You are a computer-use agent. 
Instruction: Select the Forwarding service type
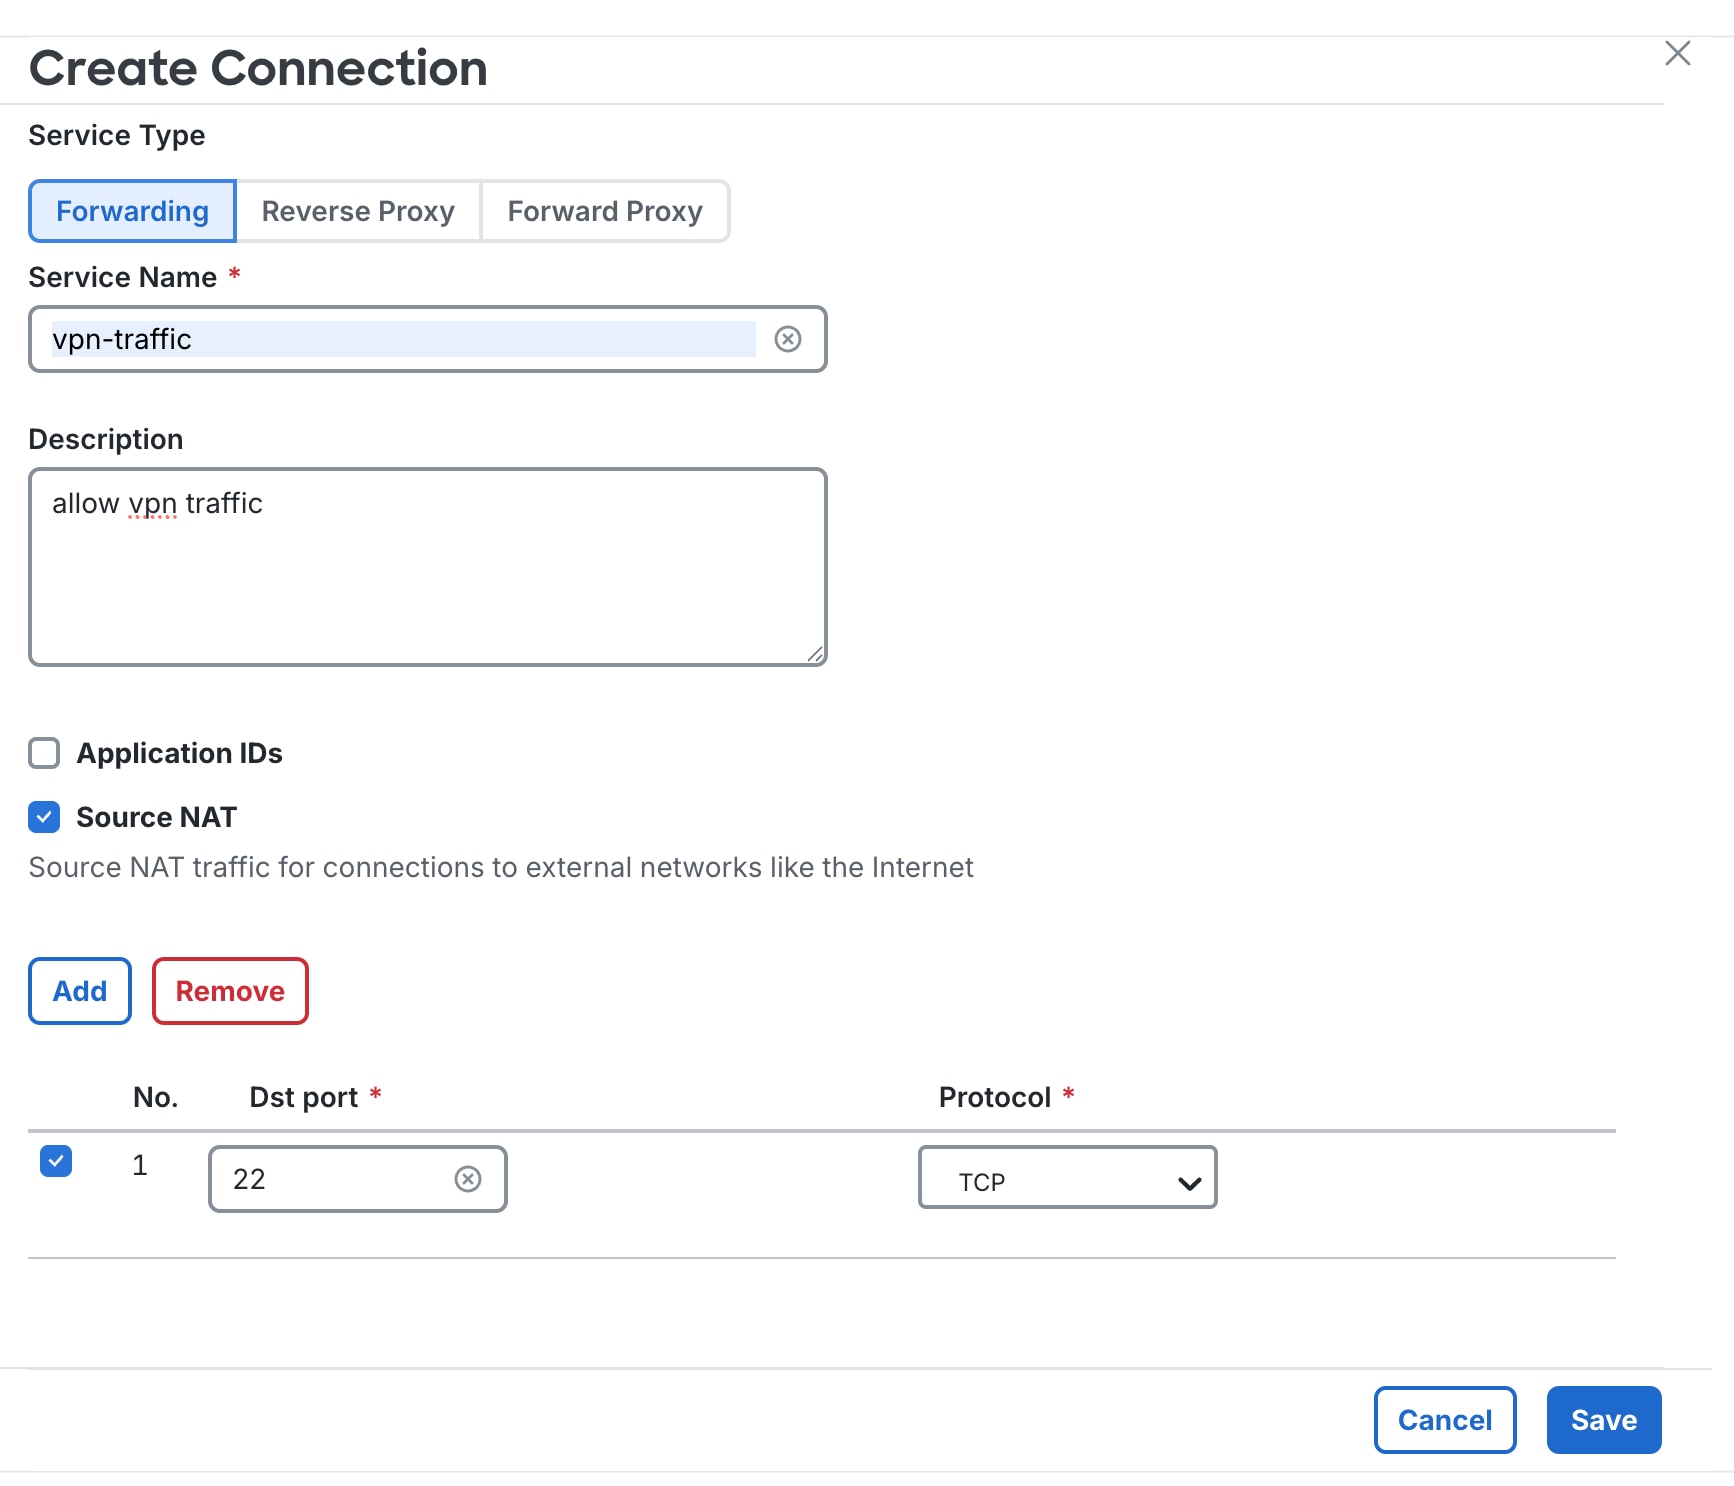pos(132,211)
